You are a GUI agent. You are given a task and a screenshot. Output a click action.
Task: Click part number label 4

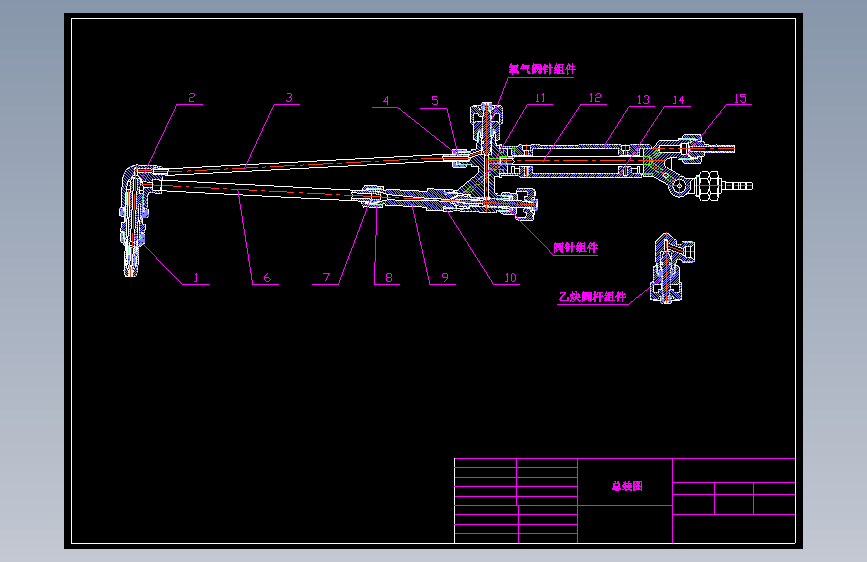pyautogui.click(x=386, y=101)
